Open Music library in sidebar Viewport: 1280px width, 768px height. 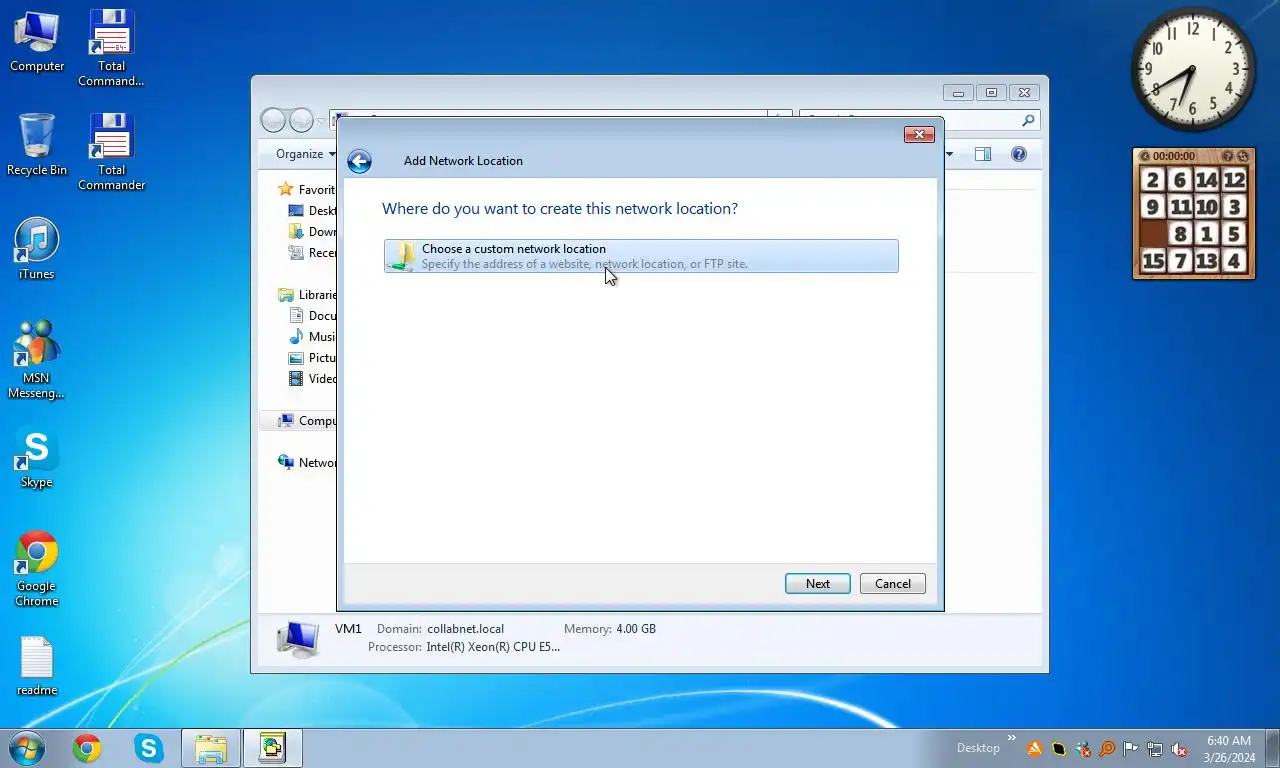click(x=312, y=337)
